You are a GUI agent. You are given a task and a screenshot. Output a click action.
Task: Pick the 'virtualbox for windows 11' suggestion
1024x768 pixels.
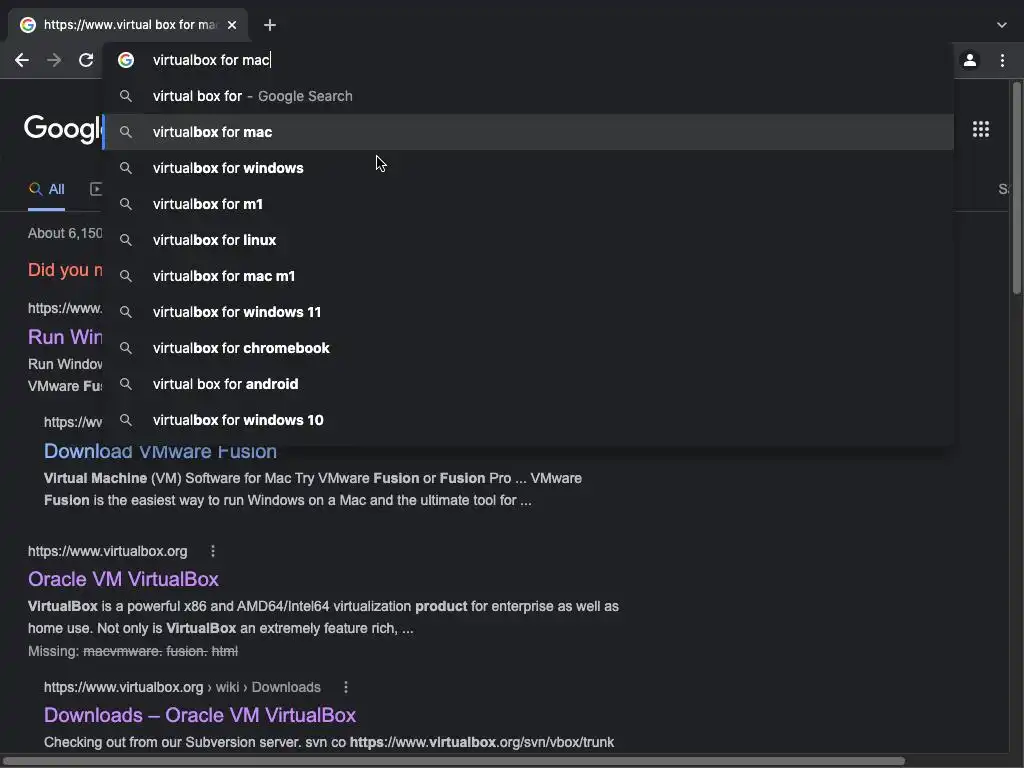point(529,312)
